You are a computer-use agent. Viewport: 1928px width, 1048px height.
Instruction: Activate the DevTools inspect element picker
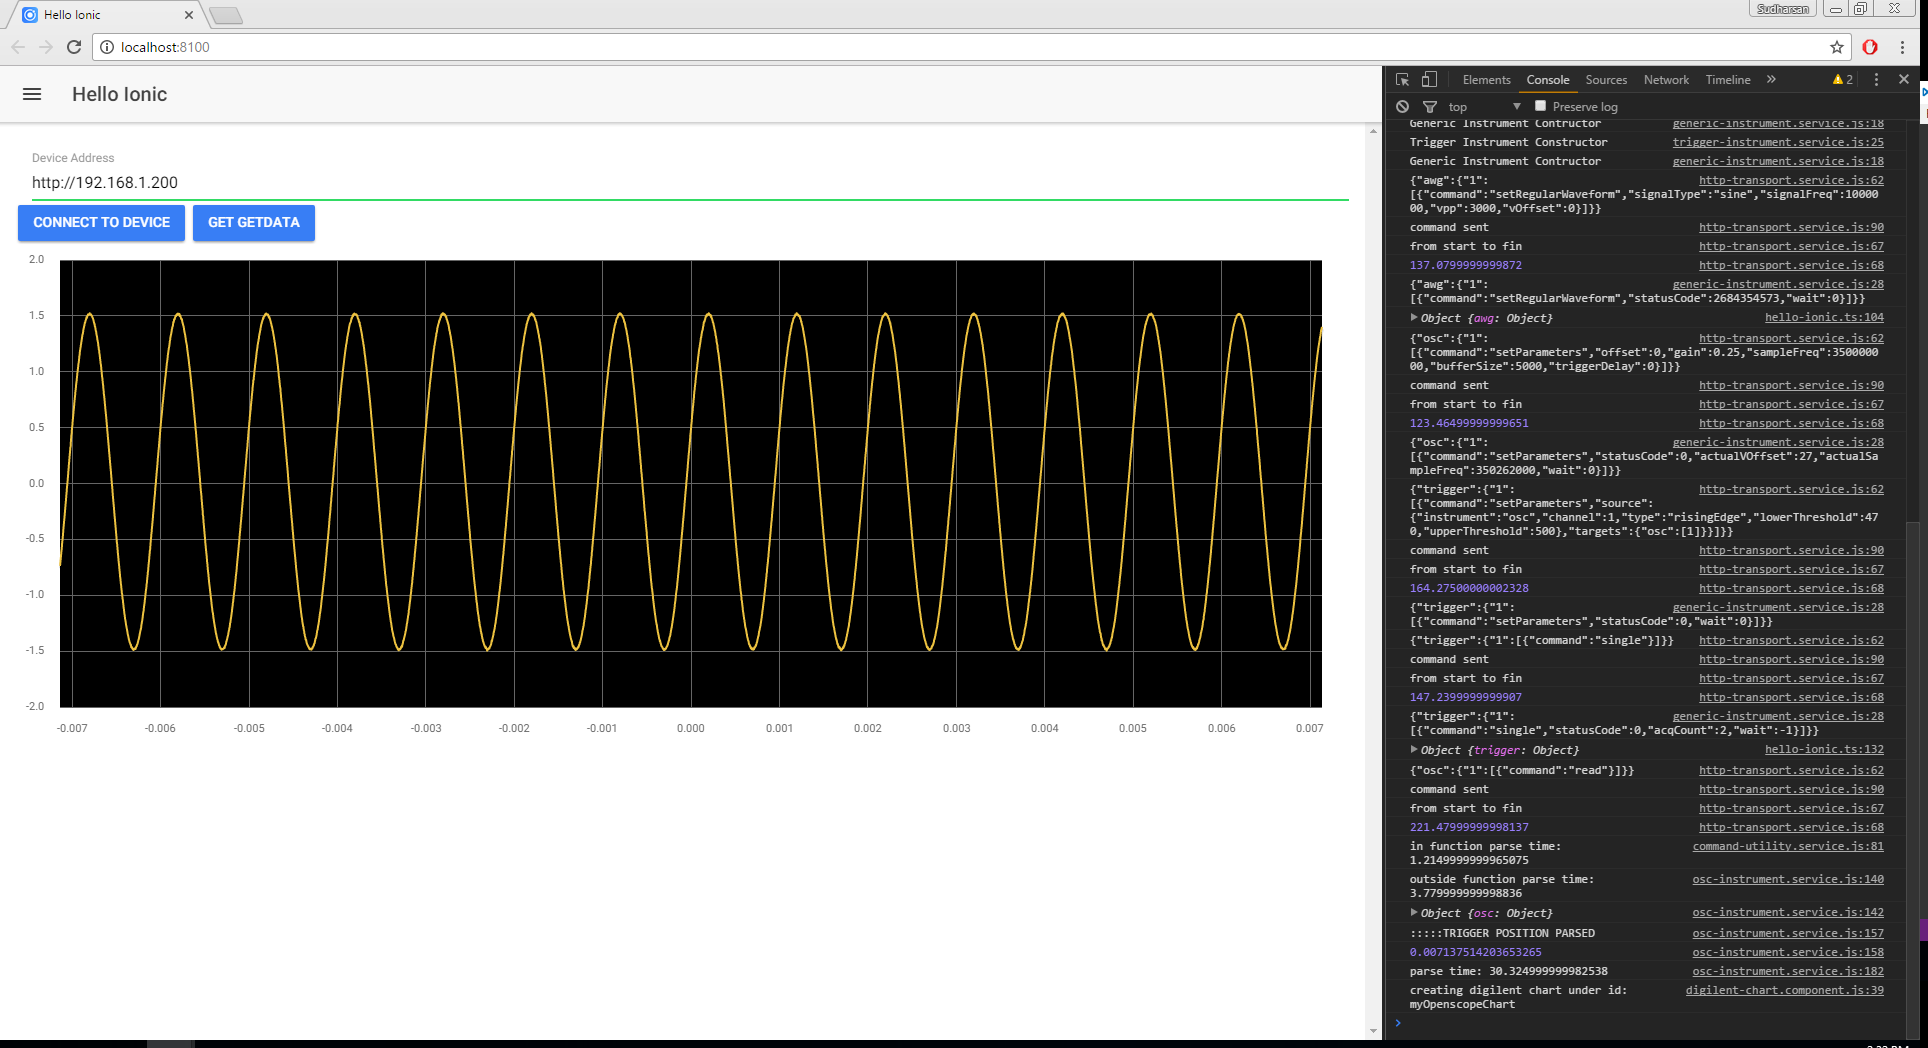tap(1402, 80)
